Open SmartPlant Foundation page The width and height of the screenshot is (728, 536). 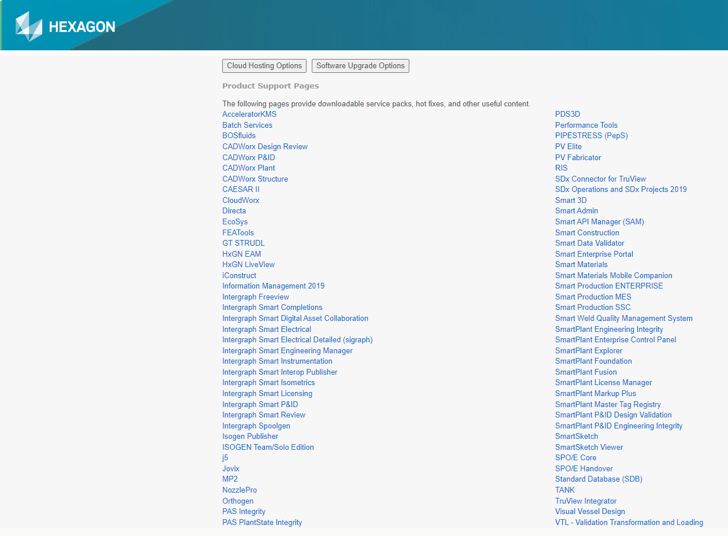(593, 361)
